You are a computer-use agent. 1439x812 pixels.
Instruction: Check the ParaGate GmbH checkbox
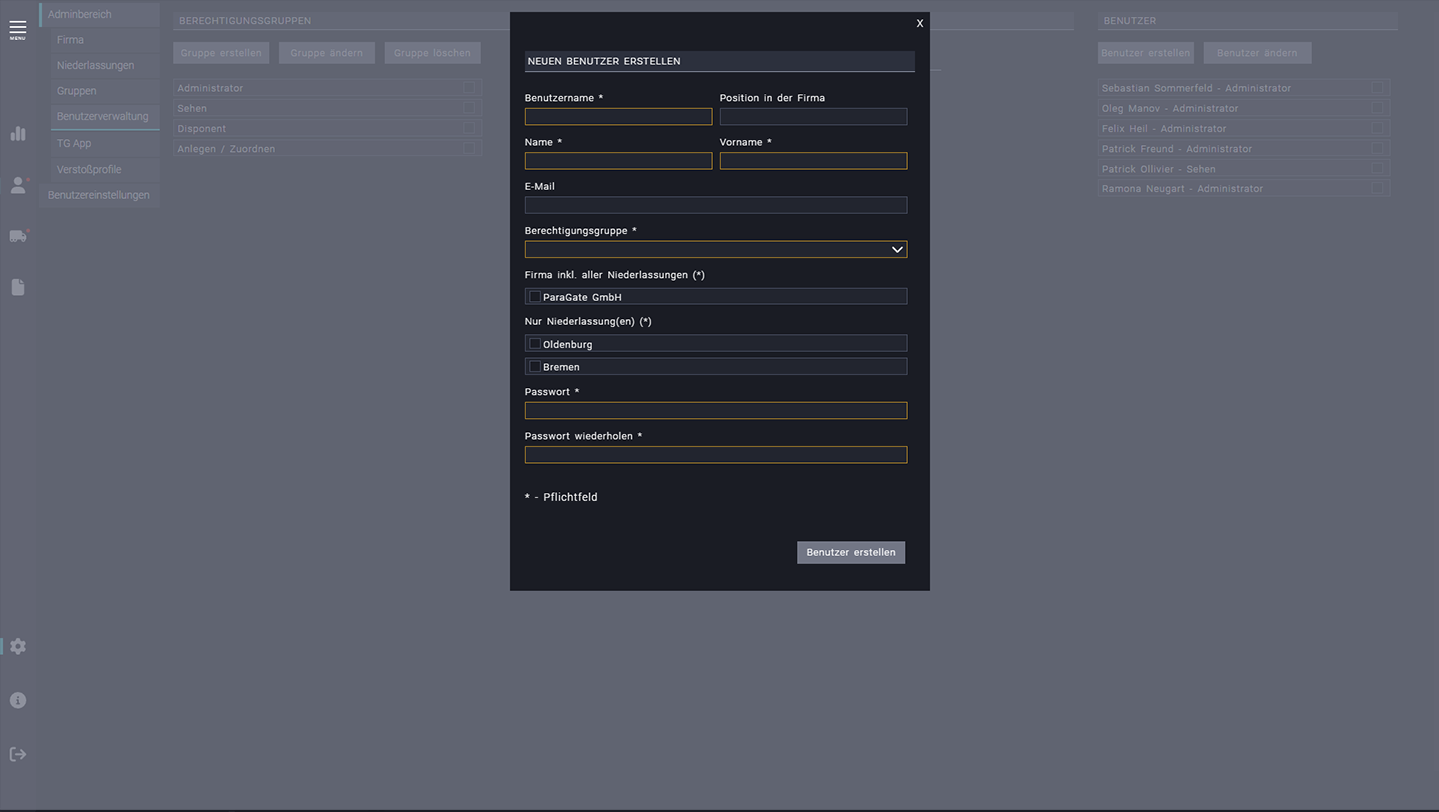click(535, 297)
